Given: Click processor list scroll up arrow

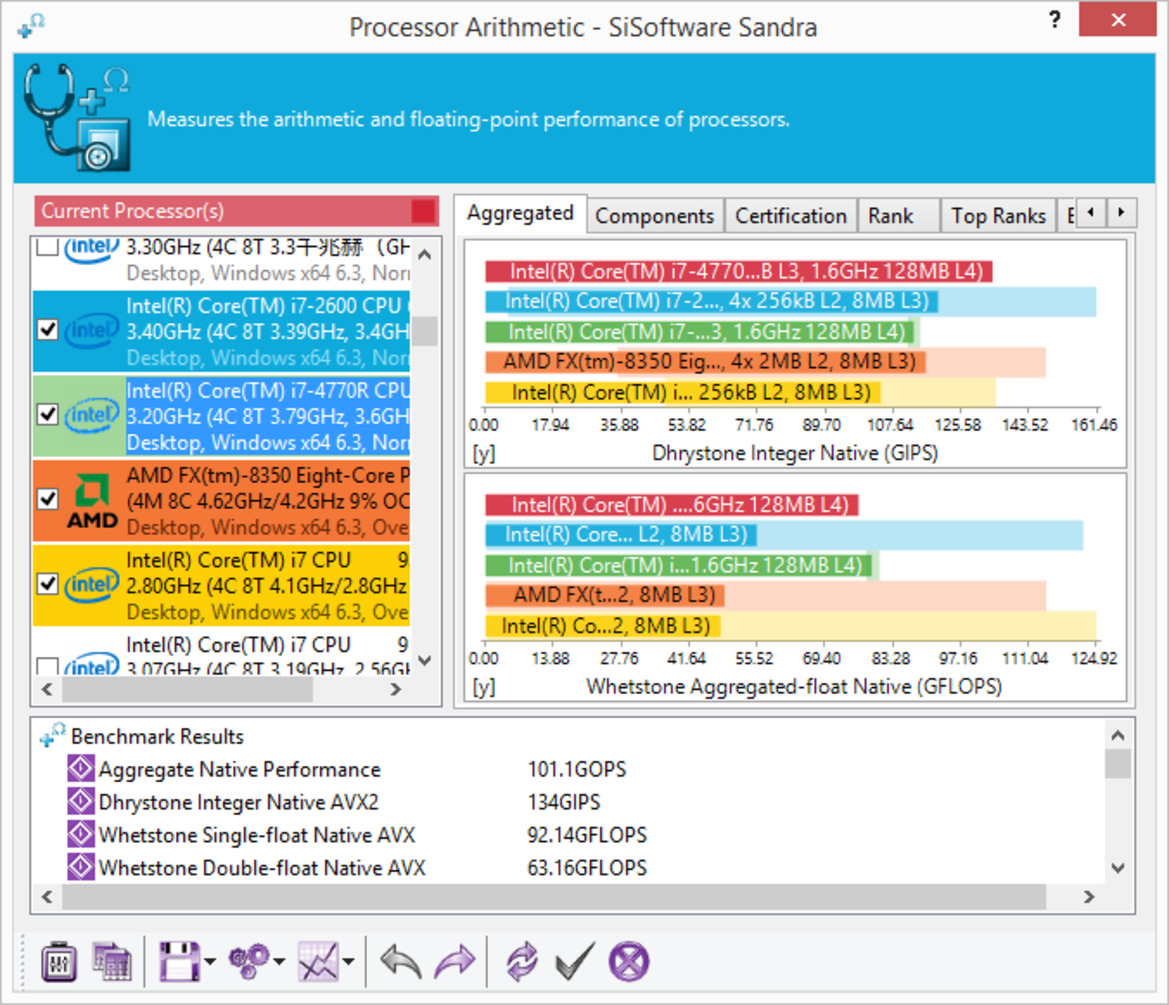Looking at the screenshot, I should coord(425,254).
